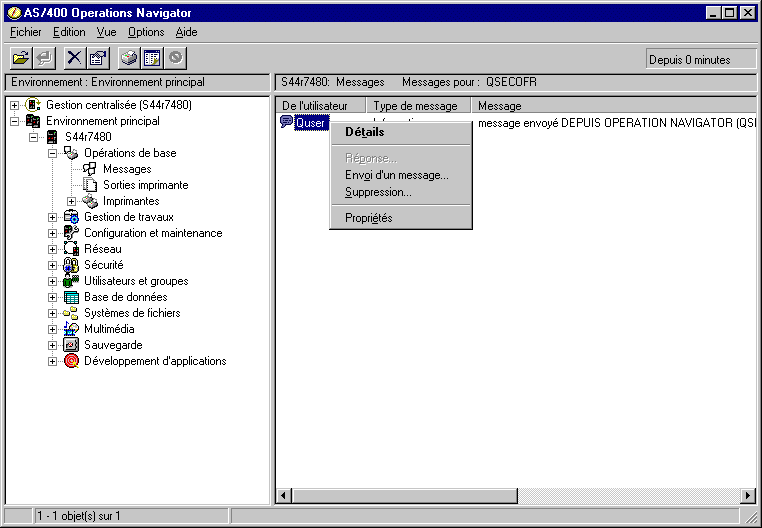Click the Opérations de base icon
The image size is (762, 528).
pos(71,153)
